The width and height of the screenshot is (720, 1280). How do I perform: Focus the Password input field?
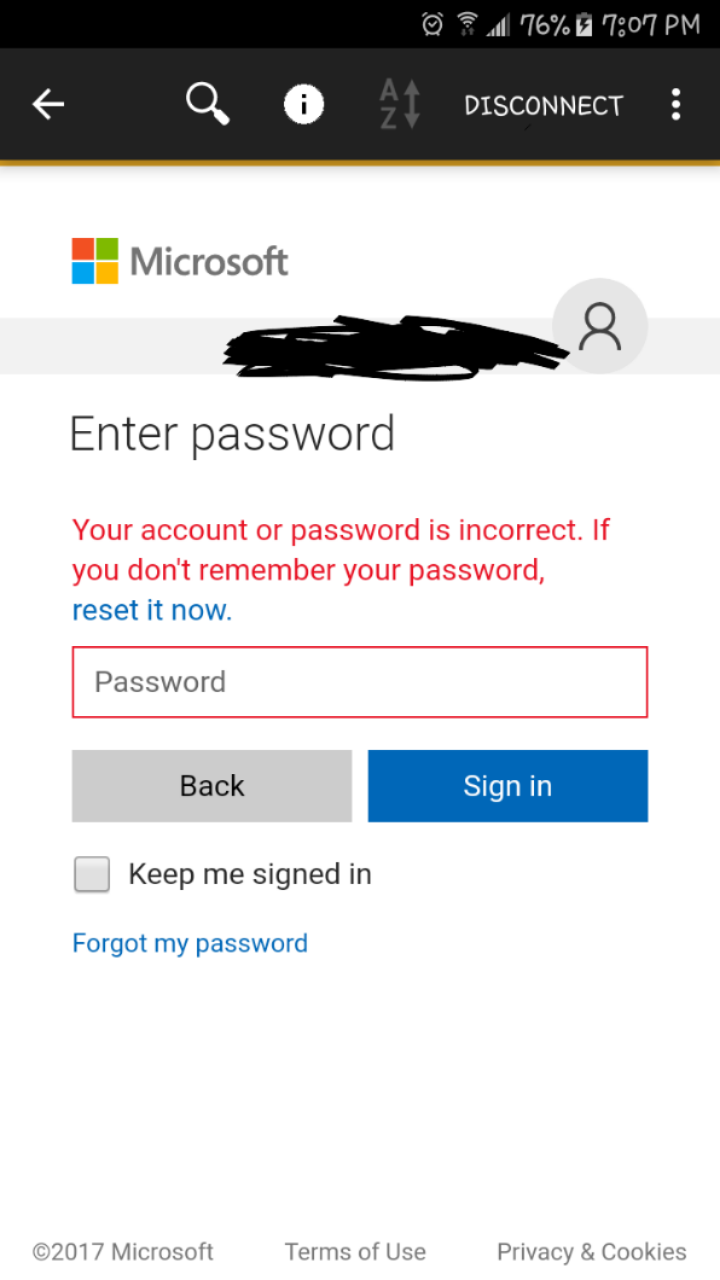click(360, 682)
